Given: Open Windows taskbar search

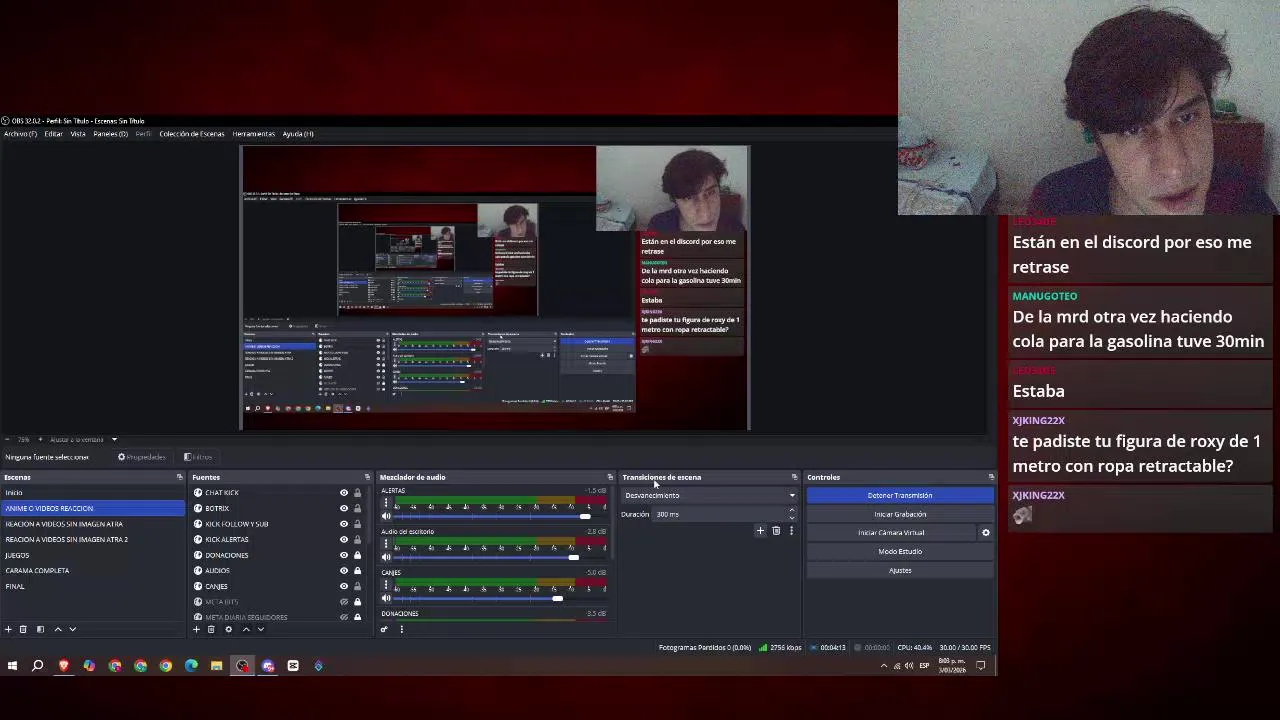Looking at the screenshot, I should click(x=38, y=666).
